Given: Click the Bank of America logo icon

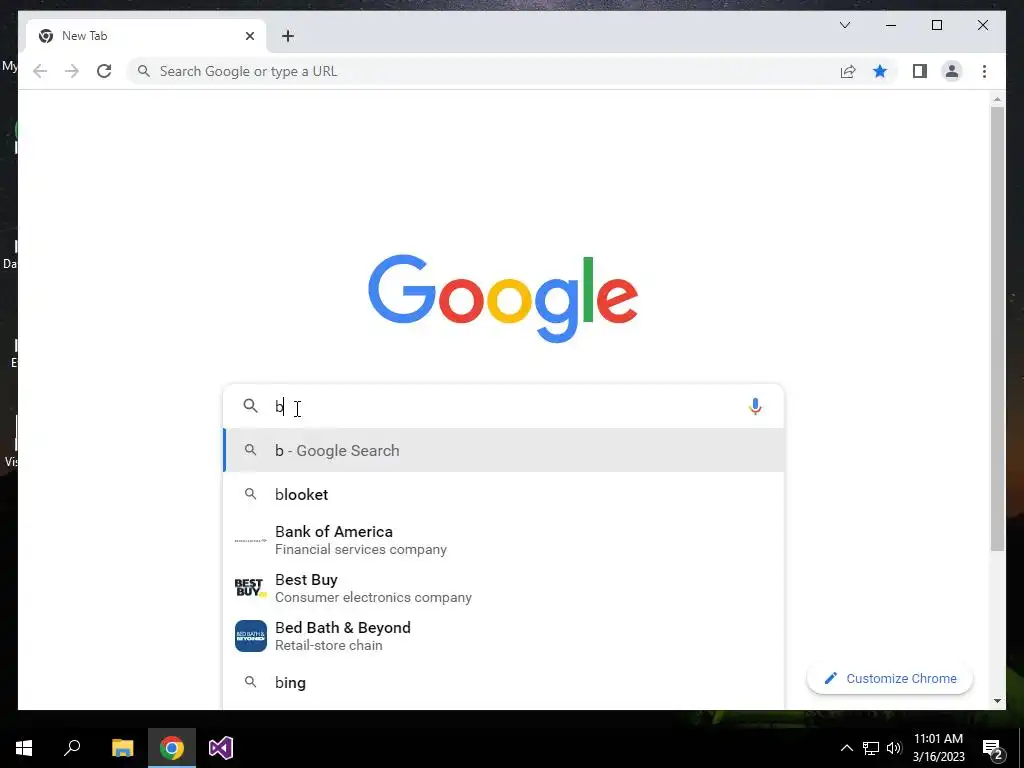Looking at the screenshot, I should 251,541.
